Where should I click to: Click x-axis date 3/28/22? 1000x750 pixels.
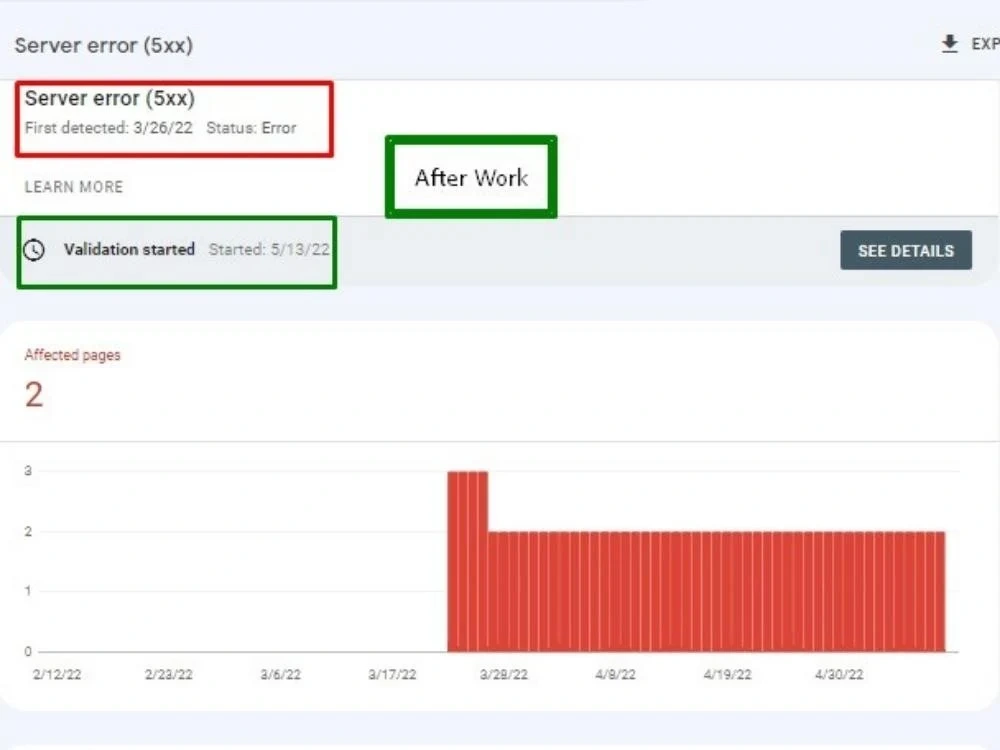504,674
